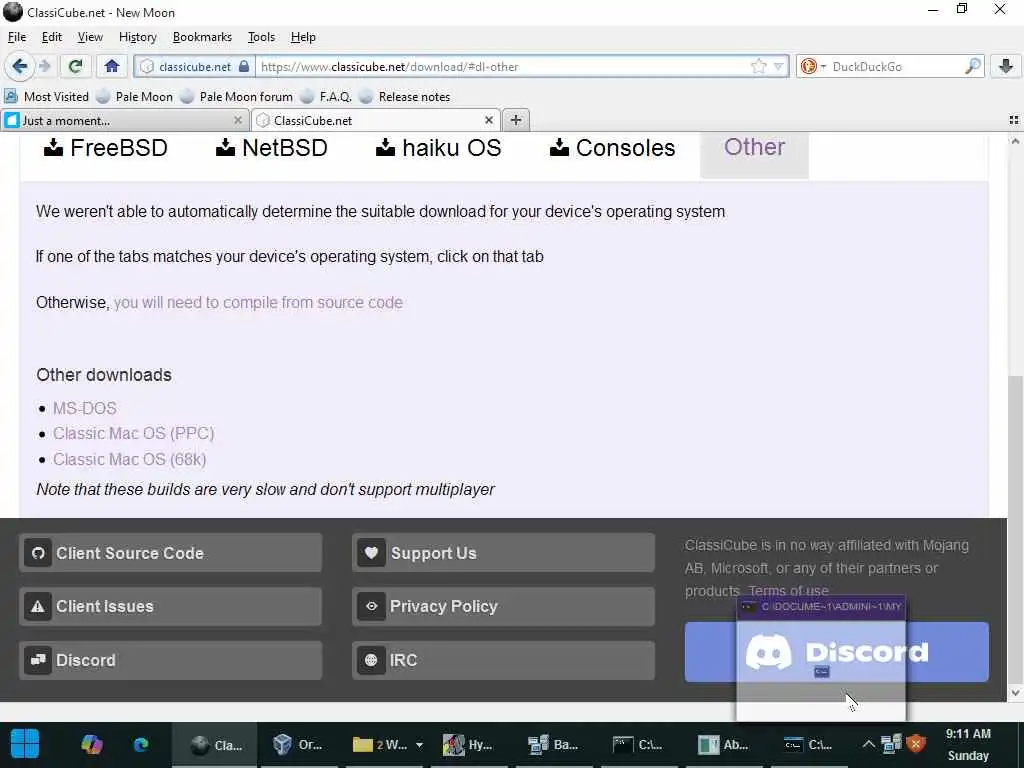Switch to the 'Ab...' taskbar item
Screen dimensions: 1024x768
click(x=724, y=744)
